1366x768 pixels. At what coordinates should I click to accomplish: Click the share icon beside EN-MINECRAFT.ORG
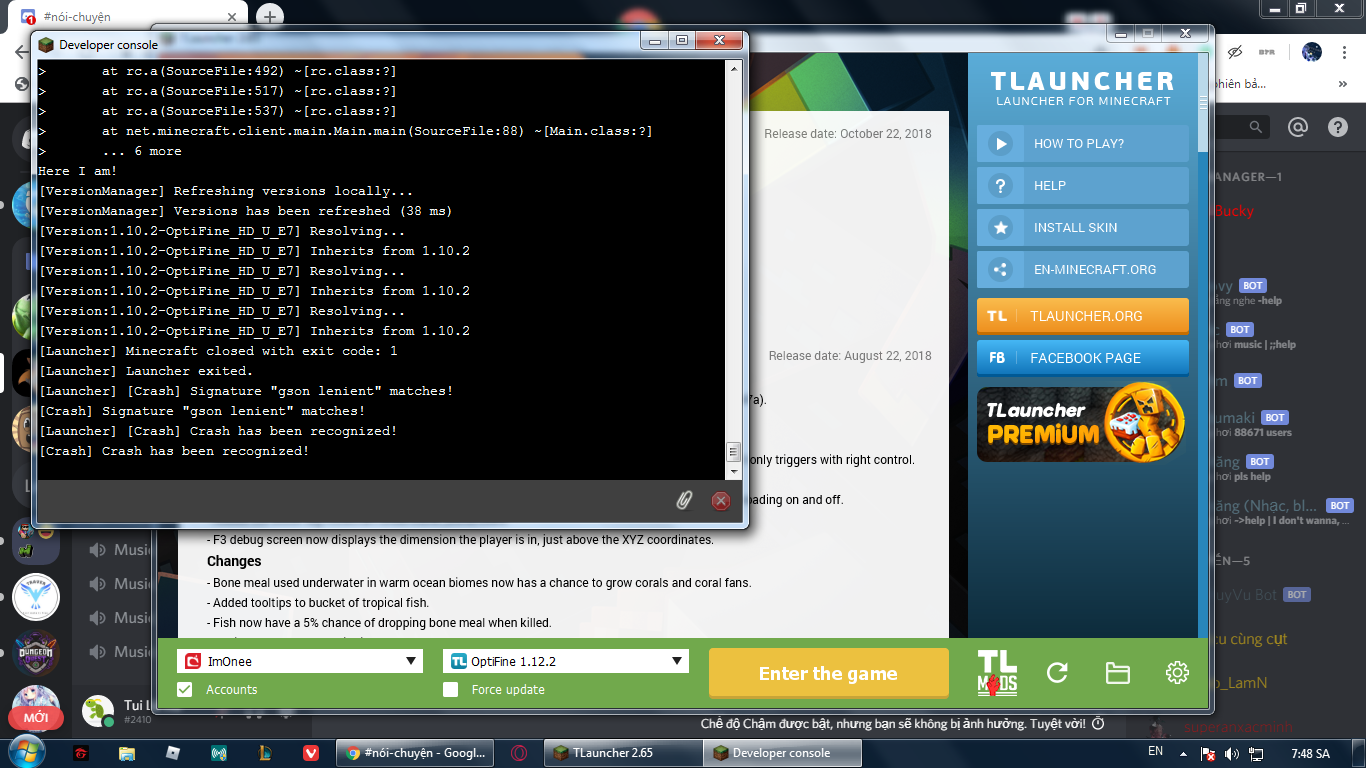pos(1000,270)
